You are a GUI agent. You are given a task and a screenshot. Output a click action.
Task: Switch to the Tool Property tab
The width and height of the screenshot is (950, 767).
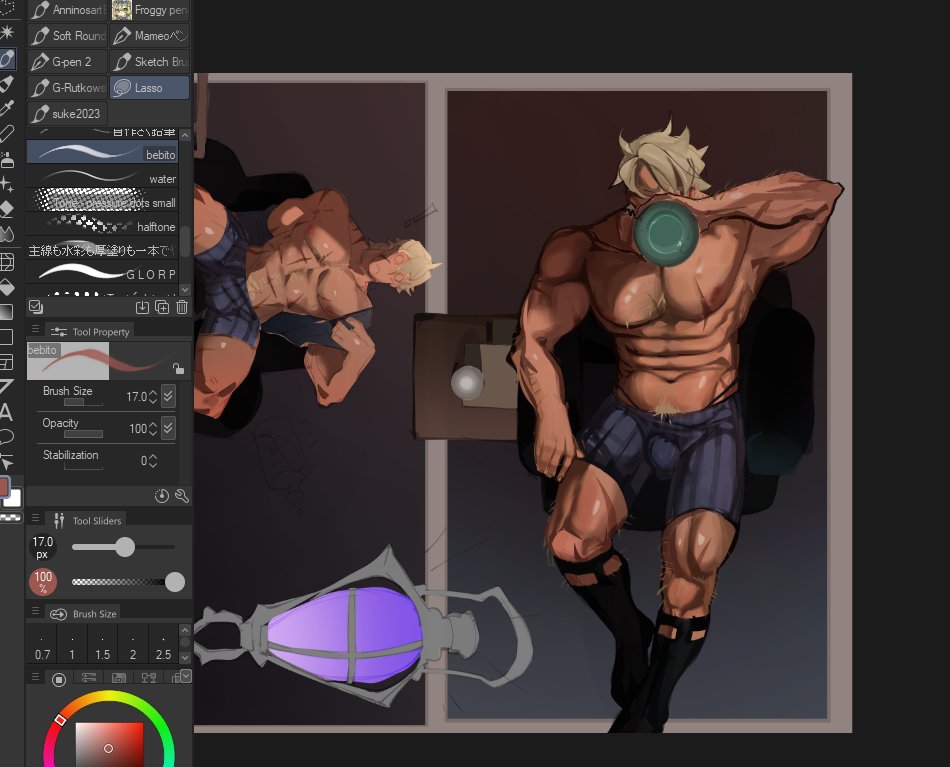(95, 331)
